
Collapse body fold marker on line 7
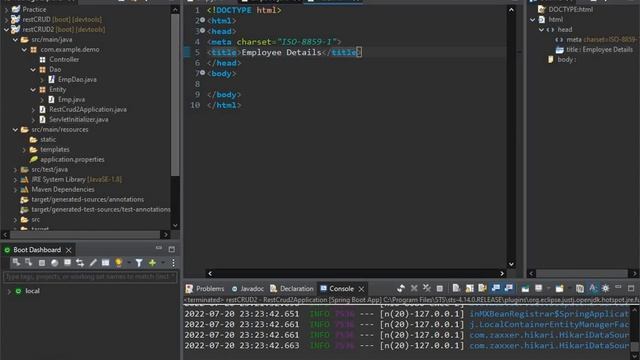point(202,73)
